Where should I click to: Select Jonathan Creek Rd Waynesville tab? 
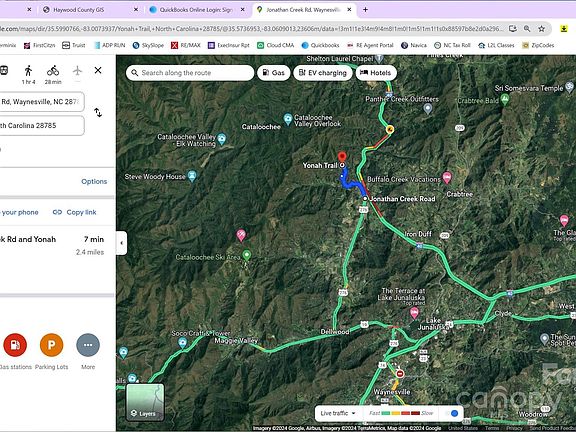pos(303,10)
